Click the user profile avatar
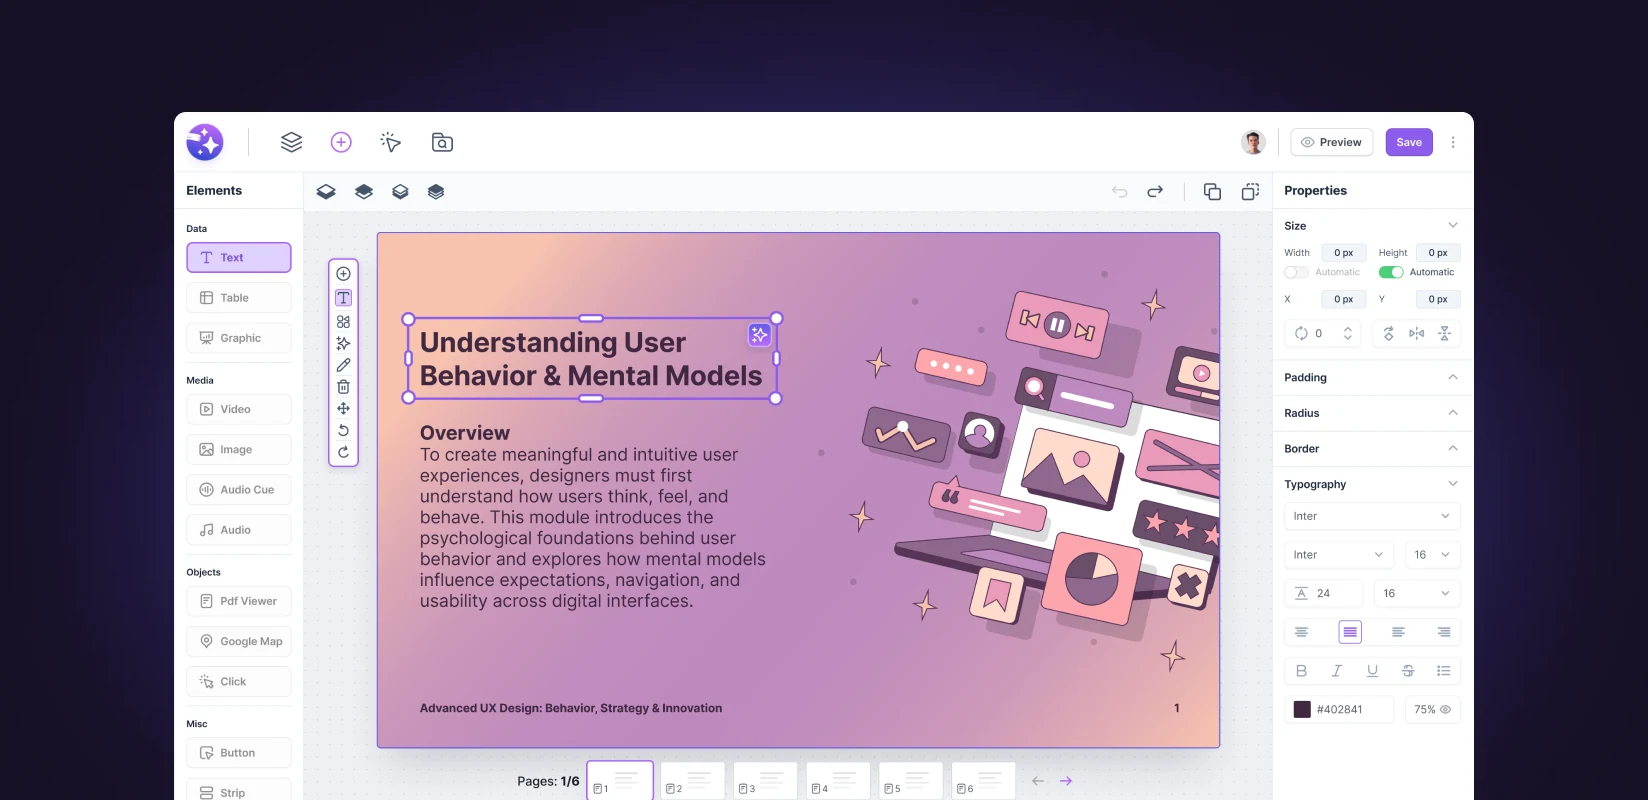 pos(1253,142)
